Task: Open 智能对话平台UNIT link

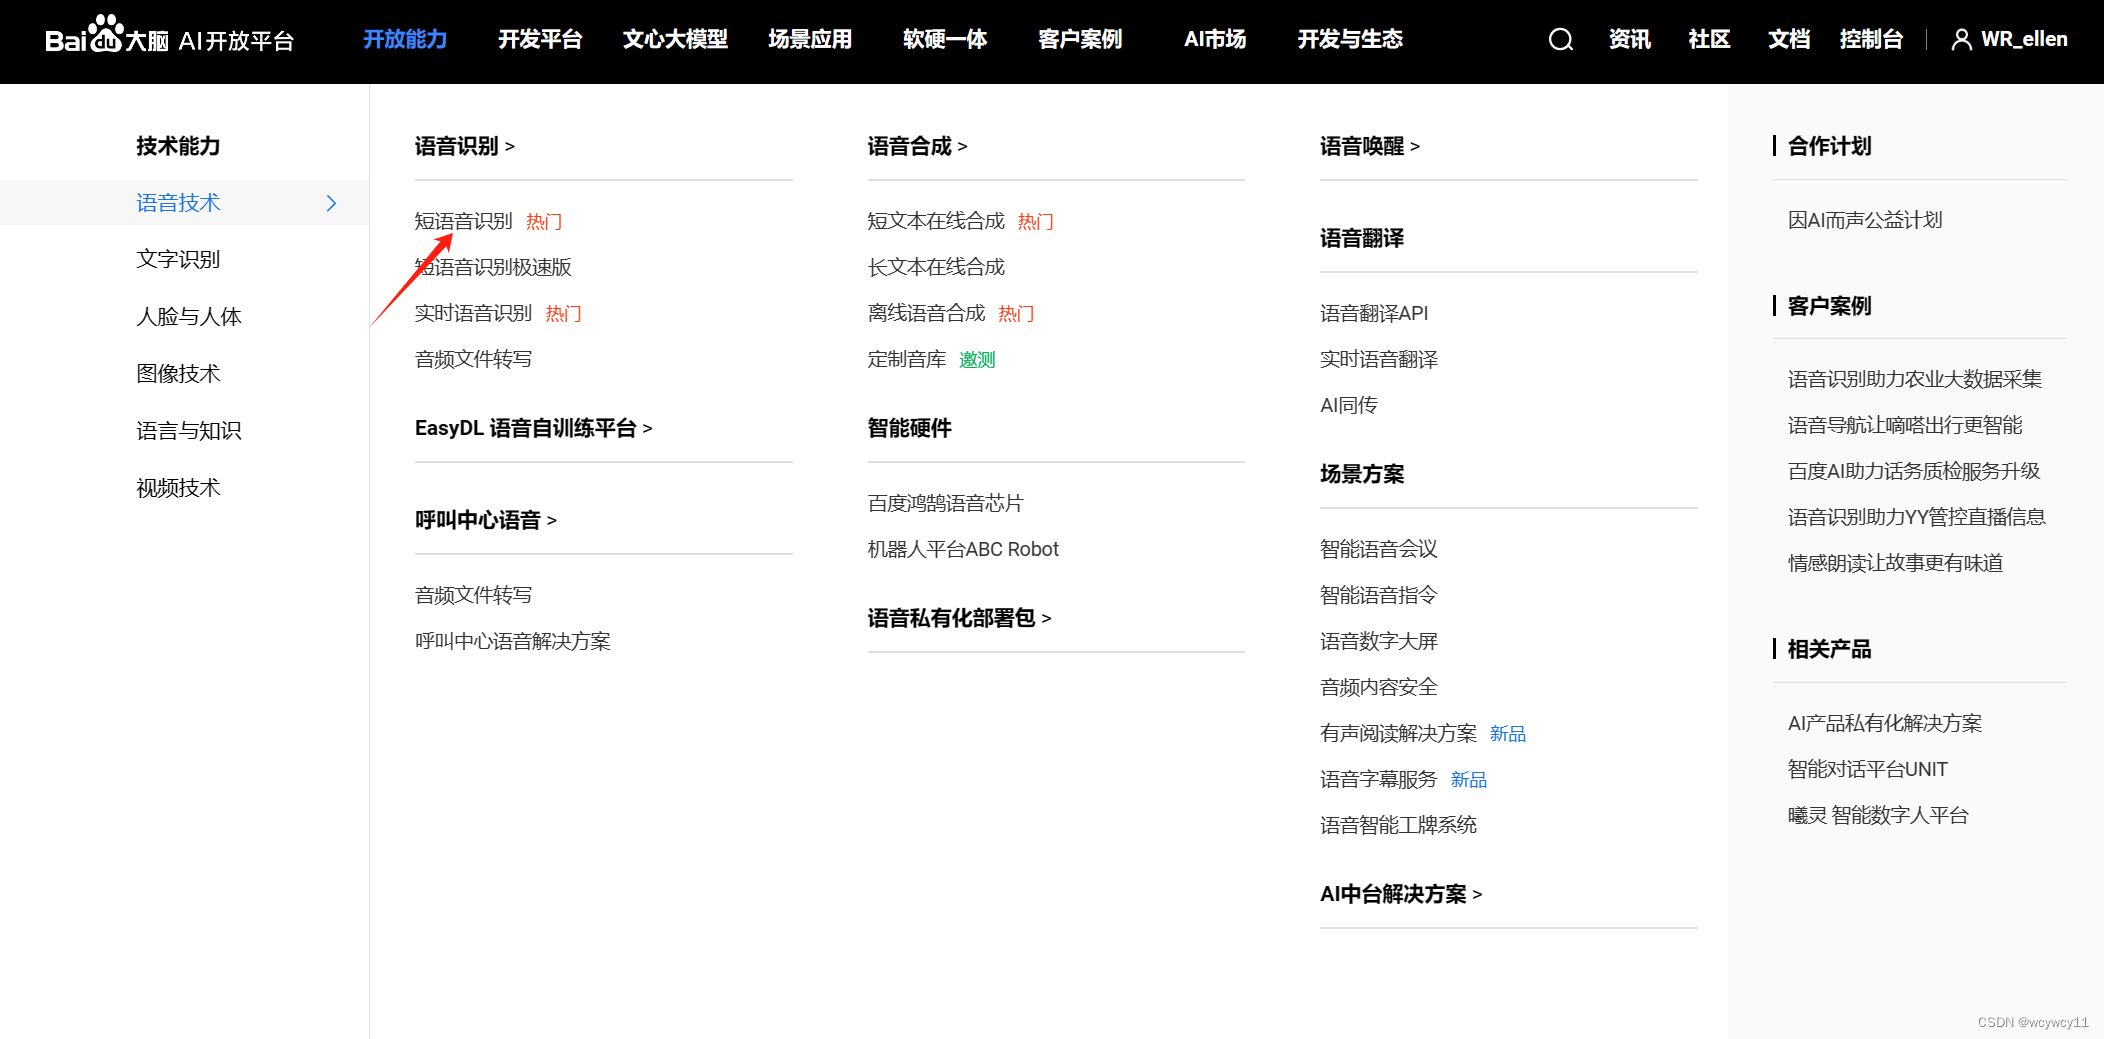Action: [x=1868, y=769]
